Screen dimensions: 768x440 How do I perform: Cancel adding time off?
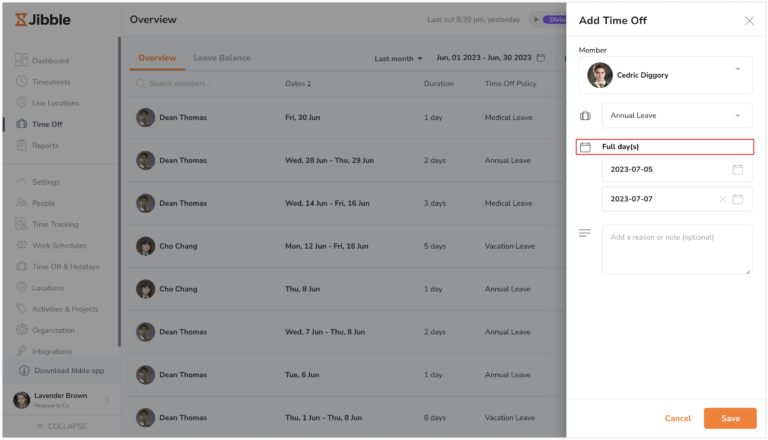coord(678,418)
